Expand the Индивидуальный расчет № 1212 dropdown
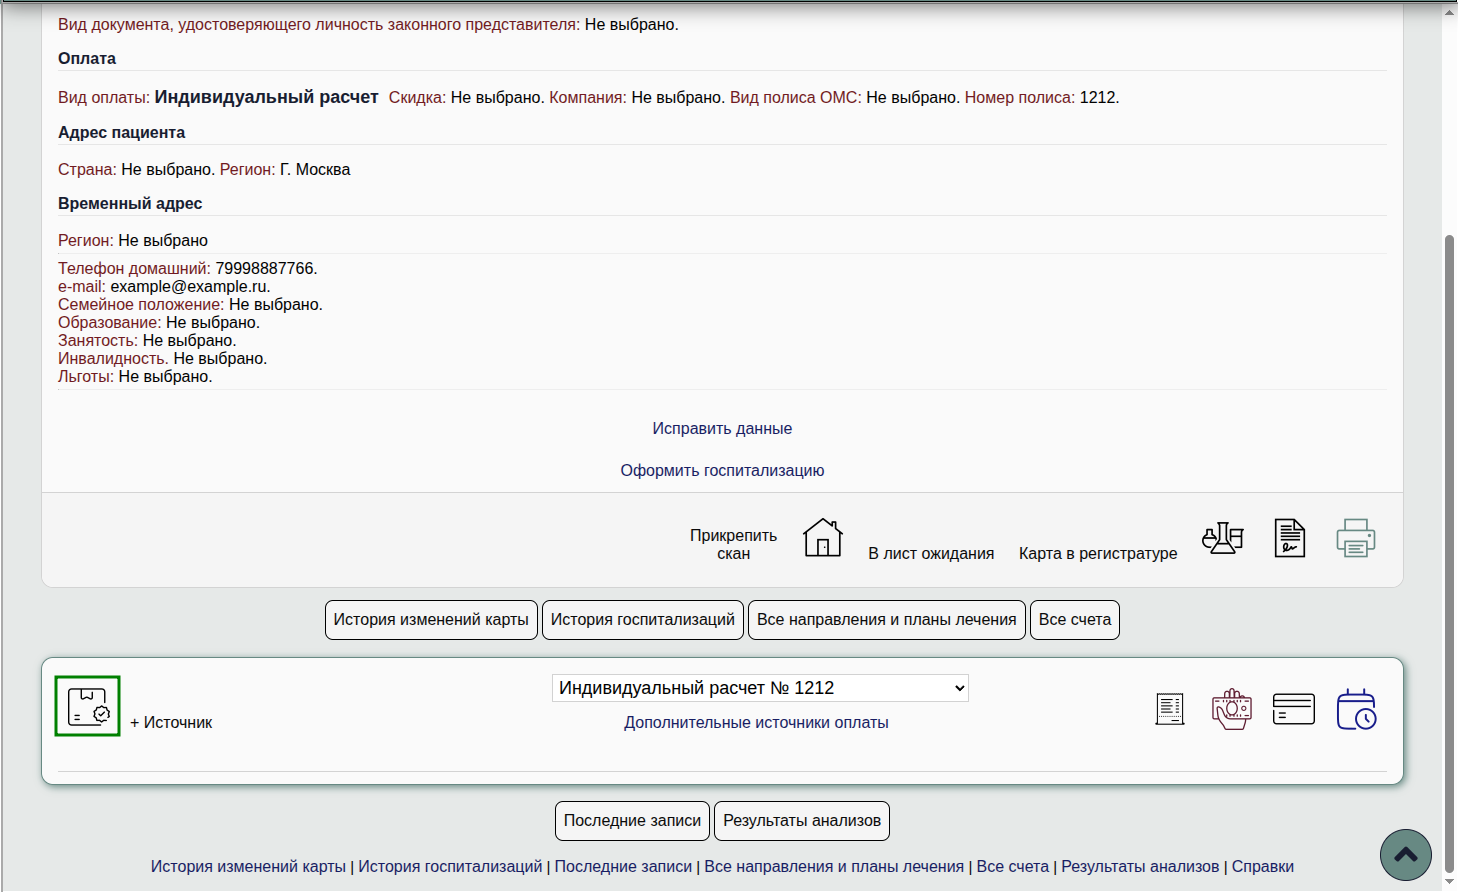 [x=760, y=688]
